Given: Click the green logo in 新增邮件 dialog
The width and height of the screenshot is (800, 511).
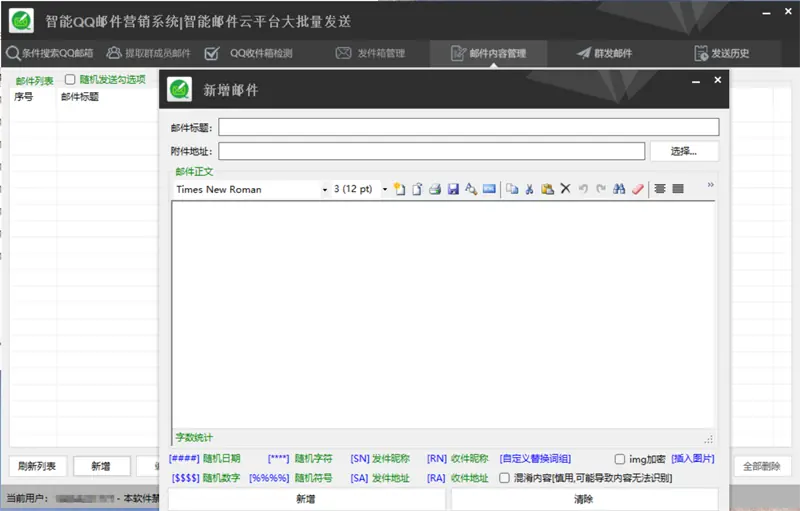Looking at the screenshot, I should 180,90.
